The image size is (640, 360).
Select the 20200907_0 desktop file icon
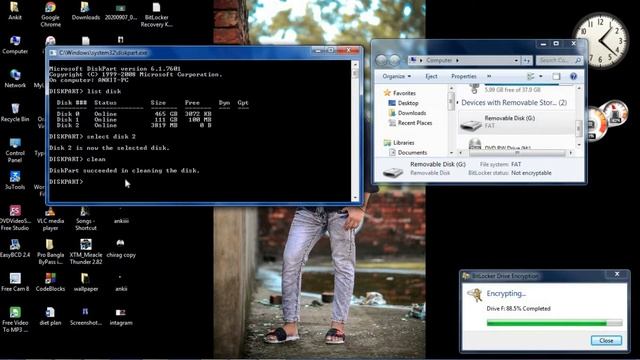[121, 11]
